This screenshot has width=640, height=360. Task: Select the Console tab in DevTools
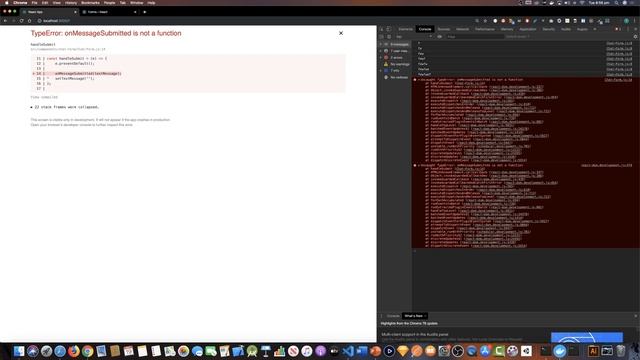pos(424,29)
